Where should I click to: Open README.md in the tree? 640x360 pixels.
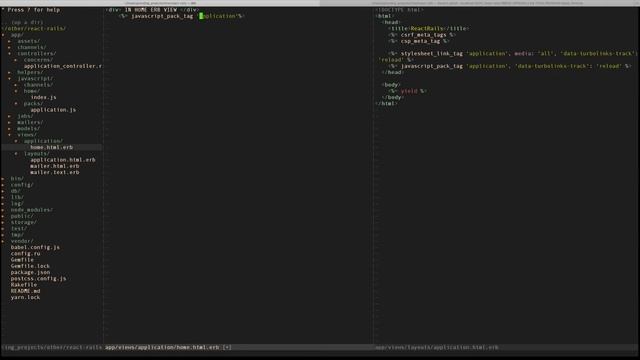coord(25,291)
